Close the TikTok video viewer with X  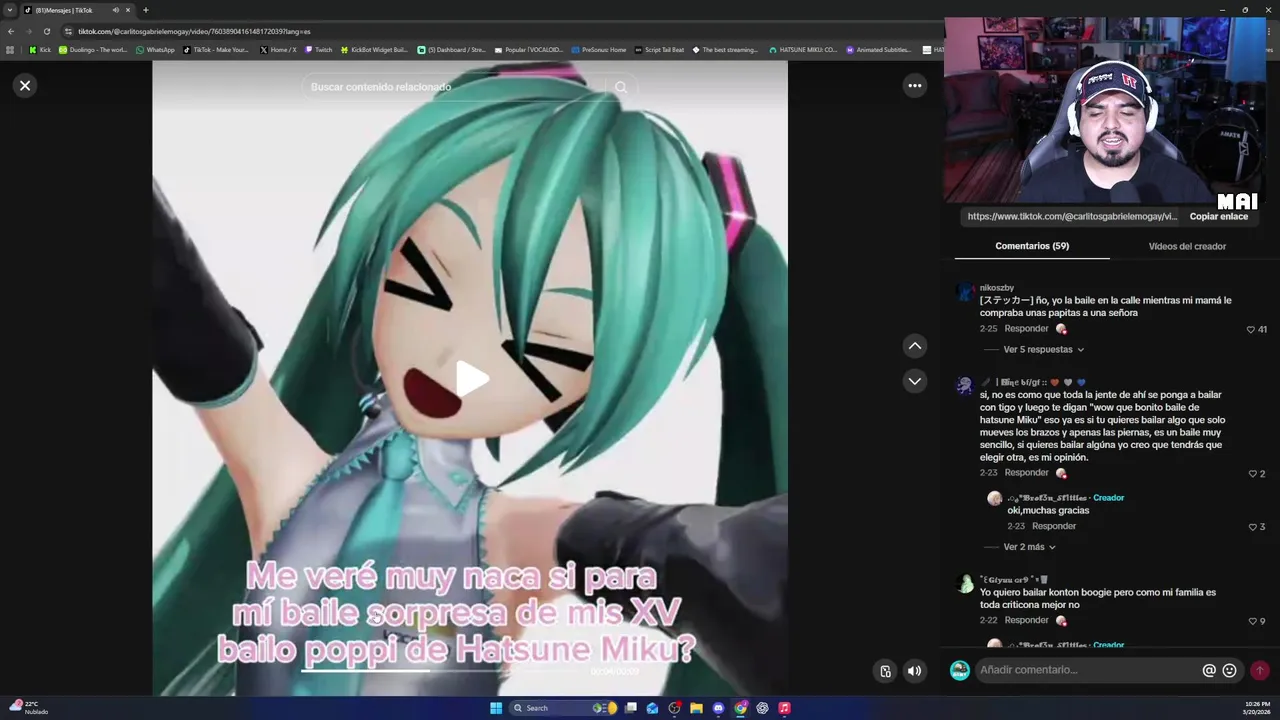click(25, 85)
